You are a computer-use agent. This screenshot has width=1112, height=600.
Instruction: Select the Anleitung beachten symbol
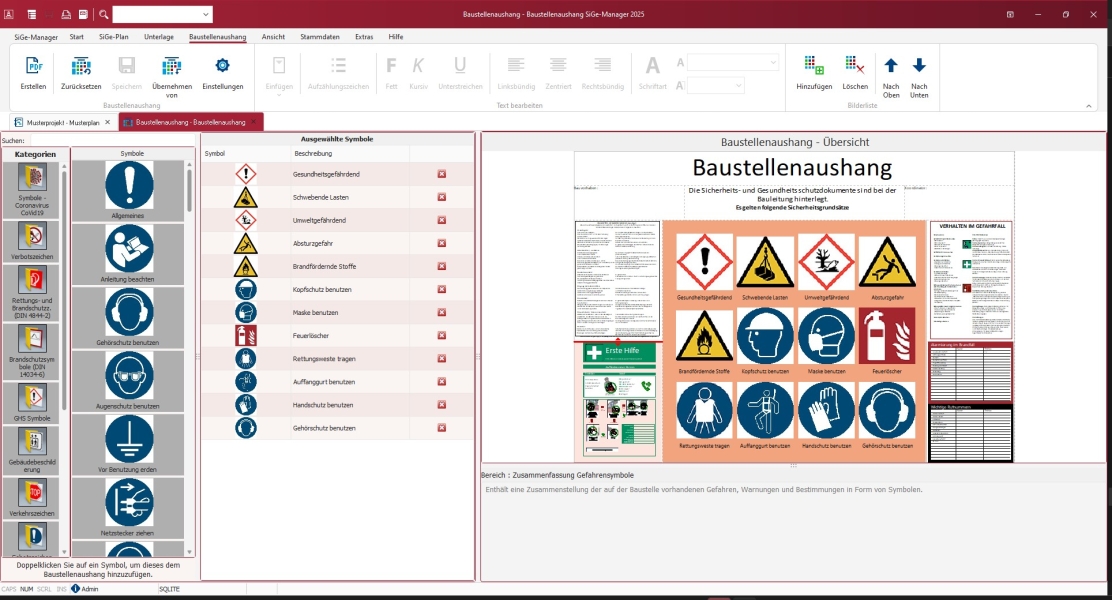coord(128,253)
